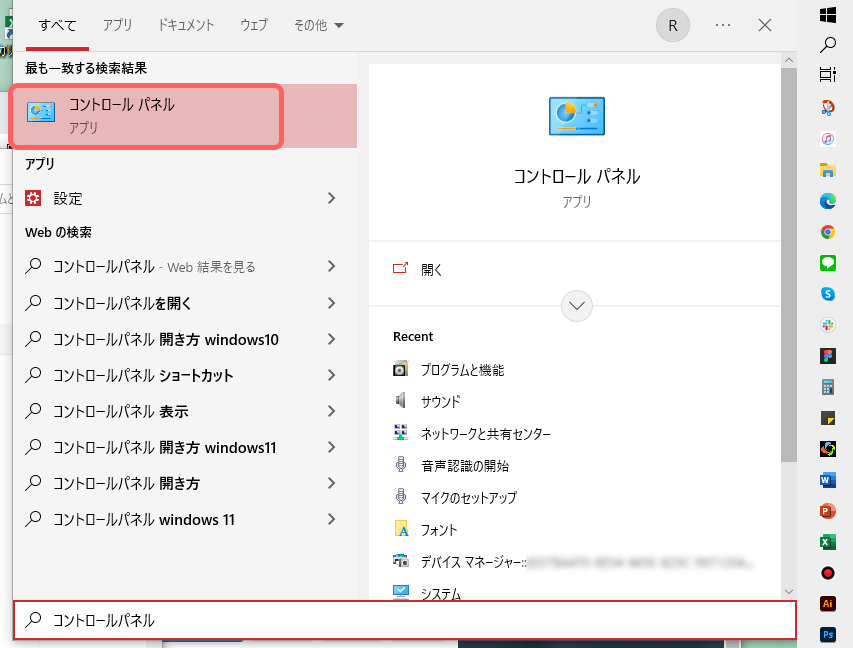
Task: Switch to the ウェブ tab
Action: (x=254, y=25)
